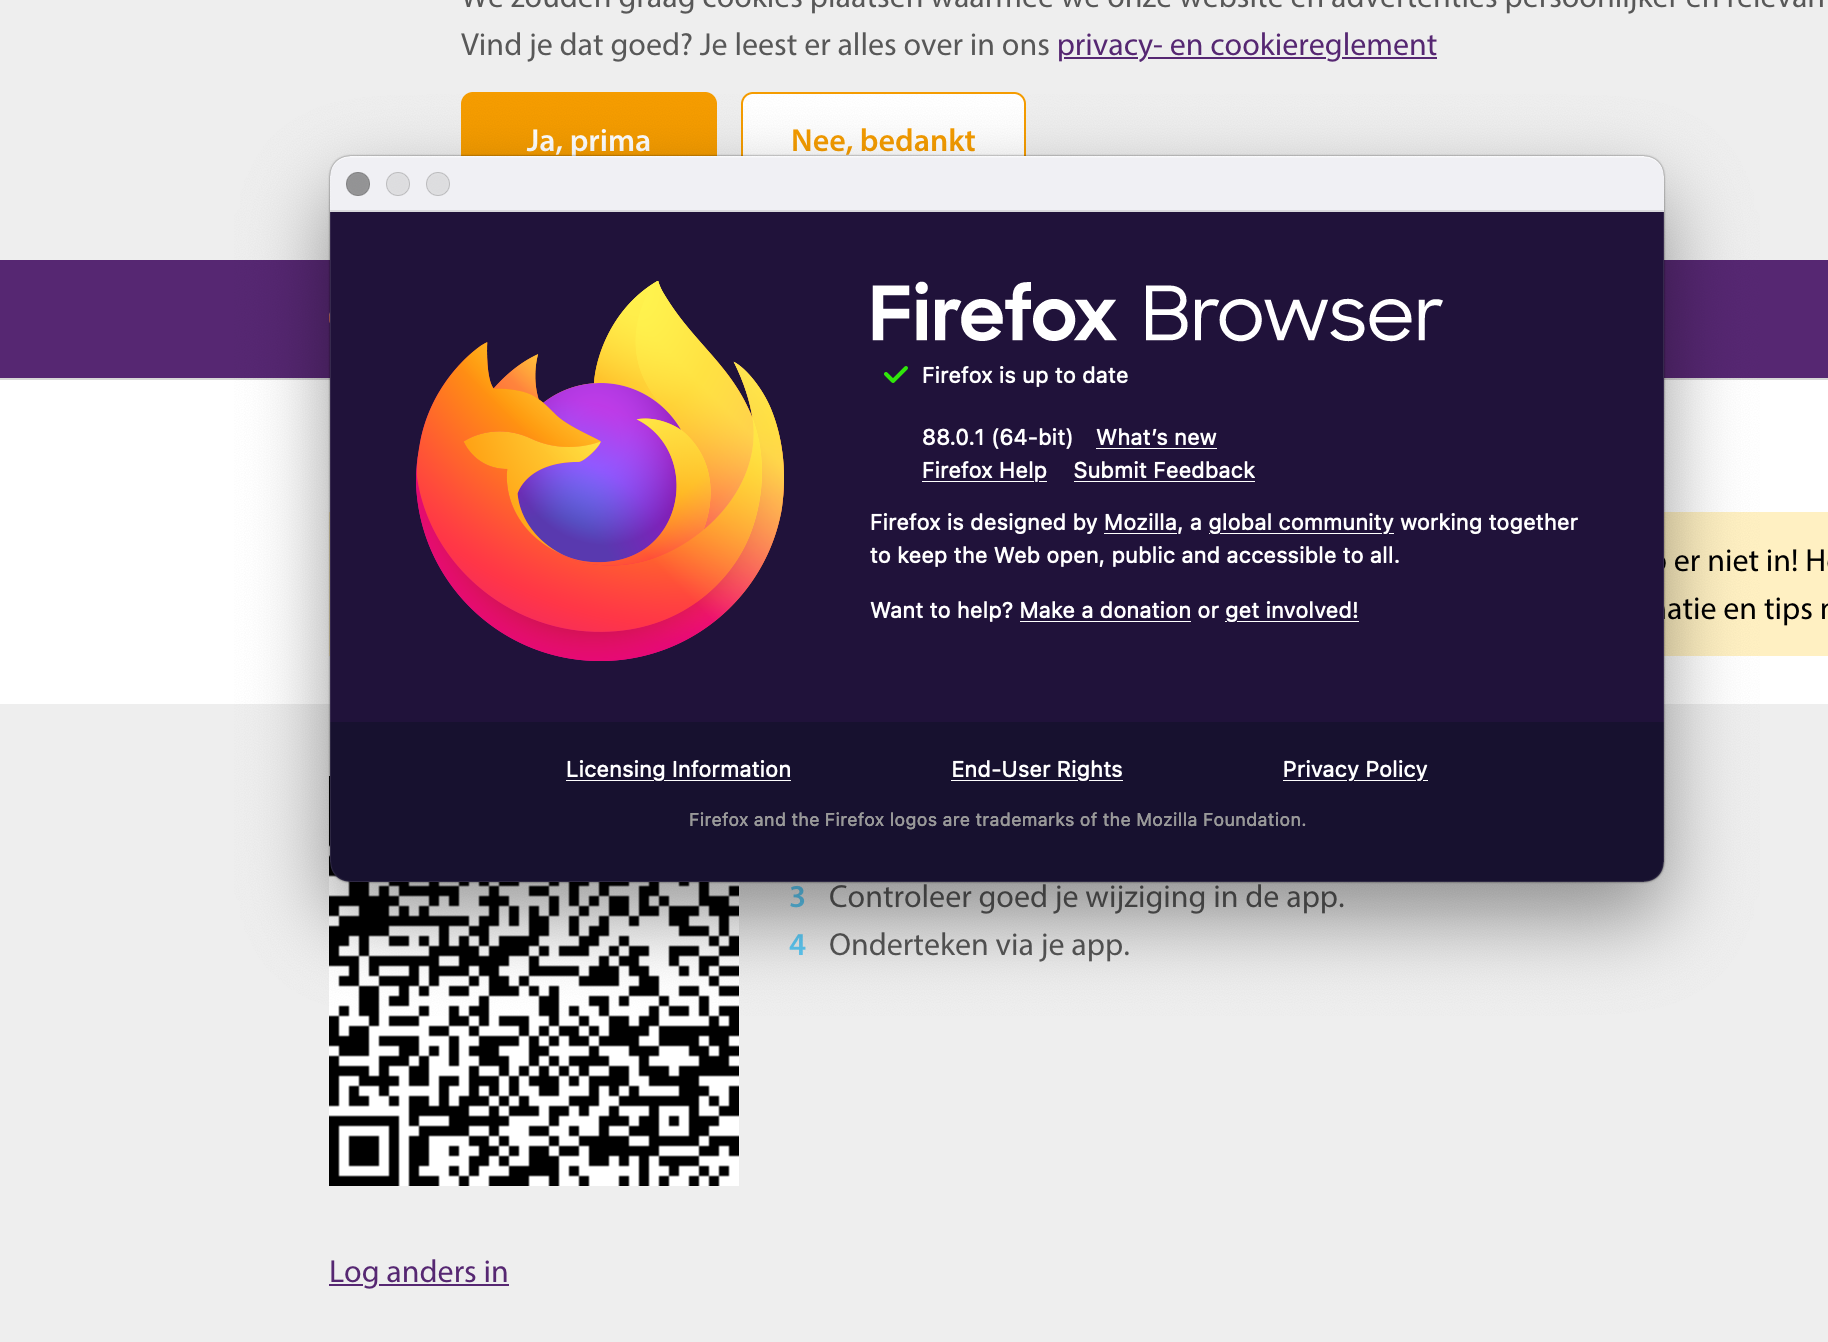Open the Mozilla link
Screen dimensions: 1828x1342
point(1138,522)
